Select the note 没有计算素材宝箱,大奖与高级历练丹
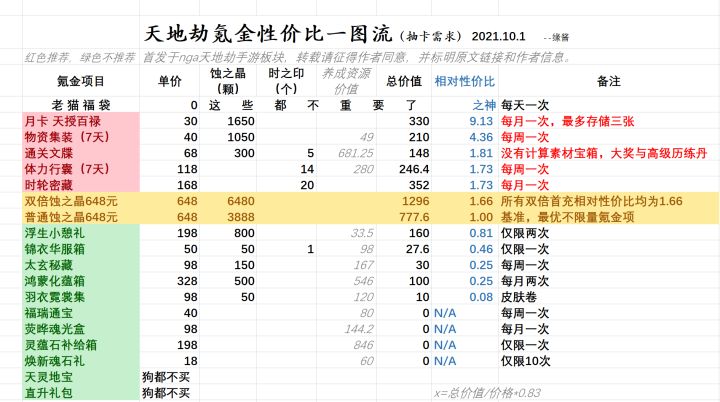The width and height of the screenshot is (720, 402). click(x=604, y=153)
